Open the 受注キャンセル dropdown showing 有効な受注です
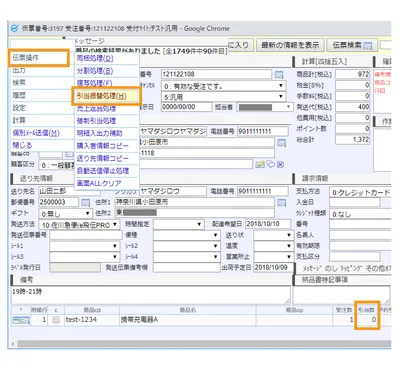The image size is (400, 370). [223, 86]
